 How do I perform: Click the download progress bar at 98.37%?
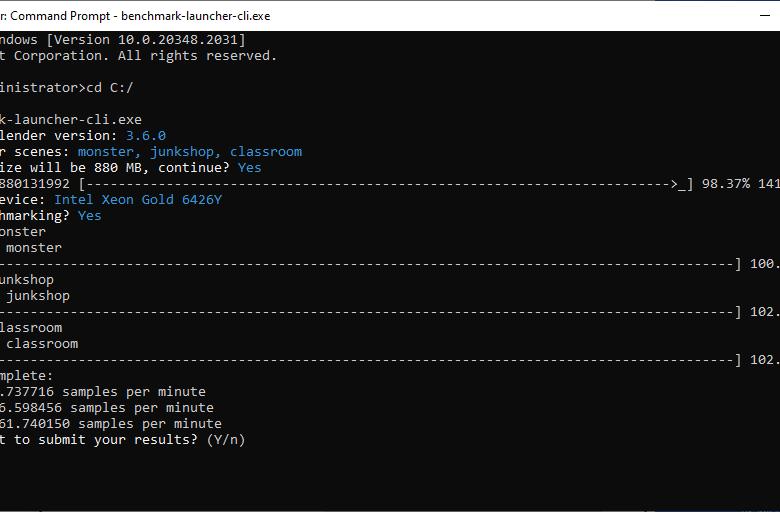(x=386, y=184)
